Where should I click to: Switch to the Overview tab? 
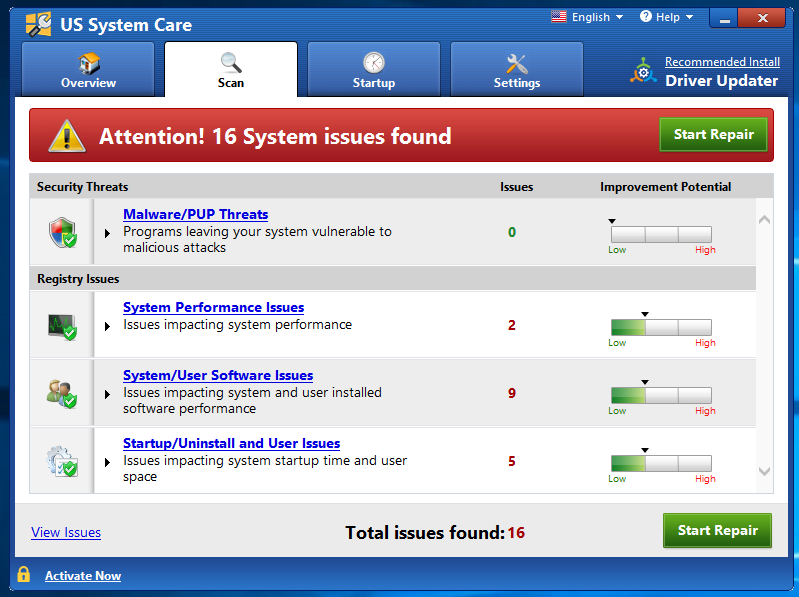tap(88, 69)
